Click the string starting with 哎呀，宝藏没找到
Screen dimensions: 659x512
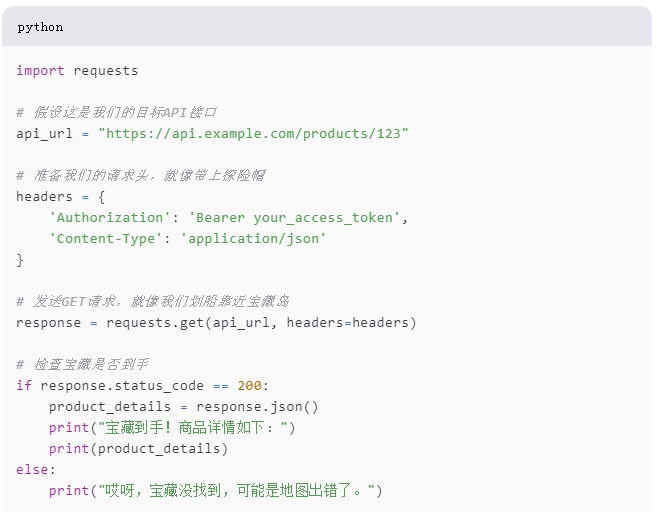236,491
